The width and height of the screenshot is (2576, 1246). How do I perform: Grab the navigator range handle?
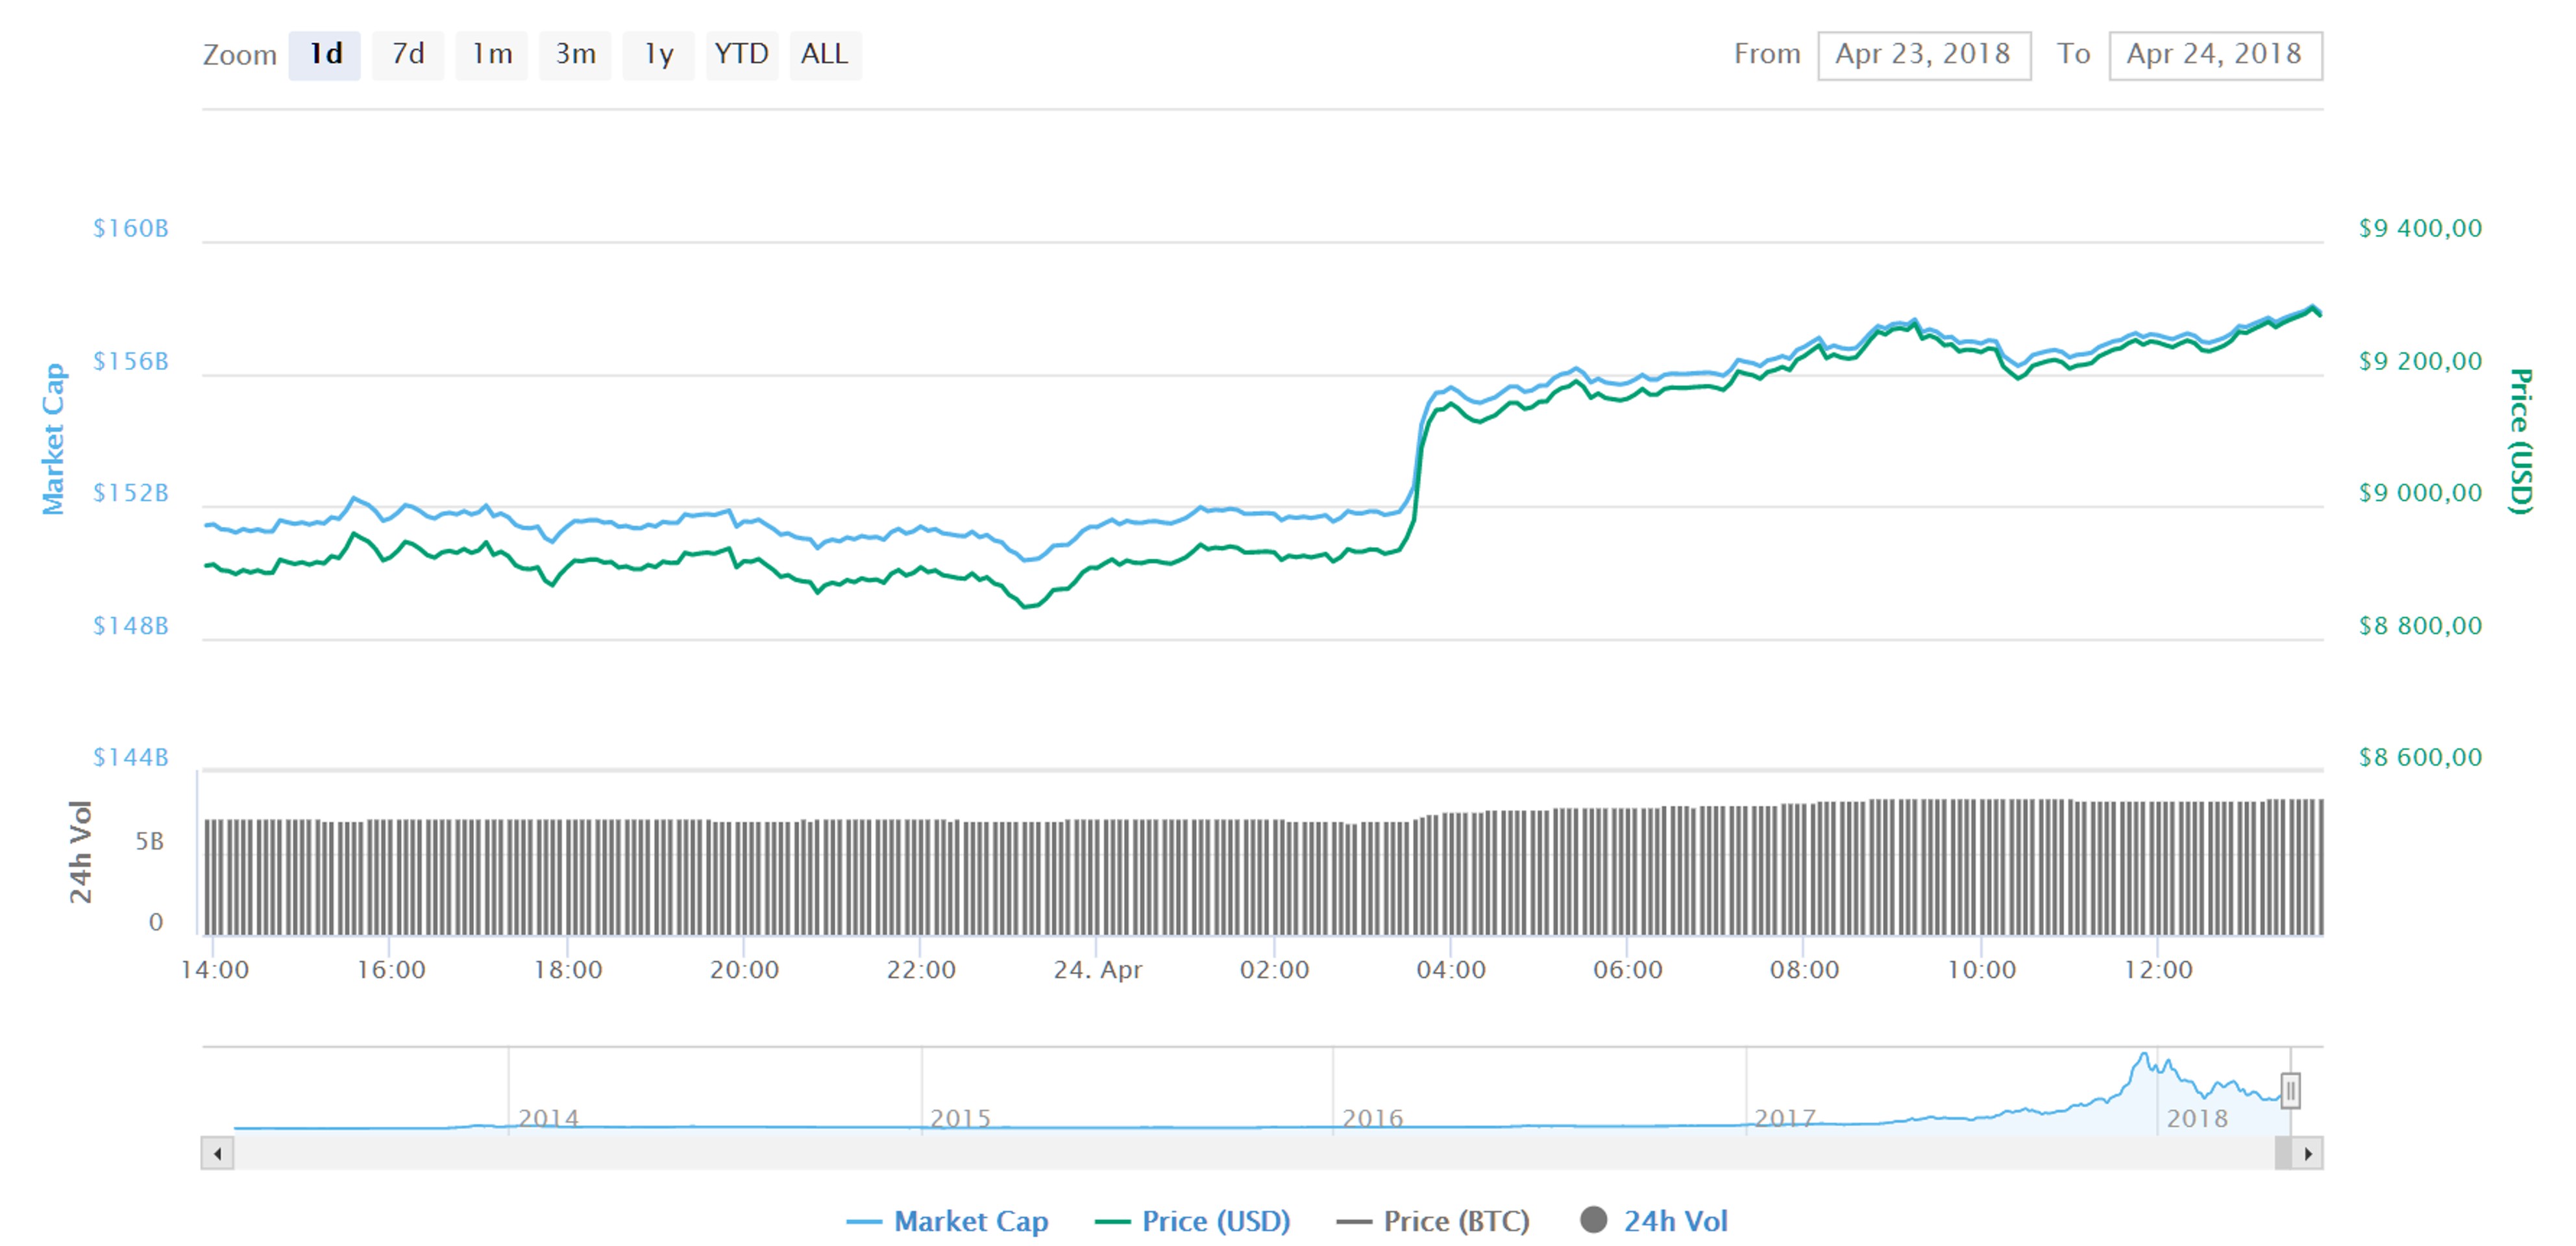click(x=2290, y=1090)
